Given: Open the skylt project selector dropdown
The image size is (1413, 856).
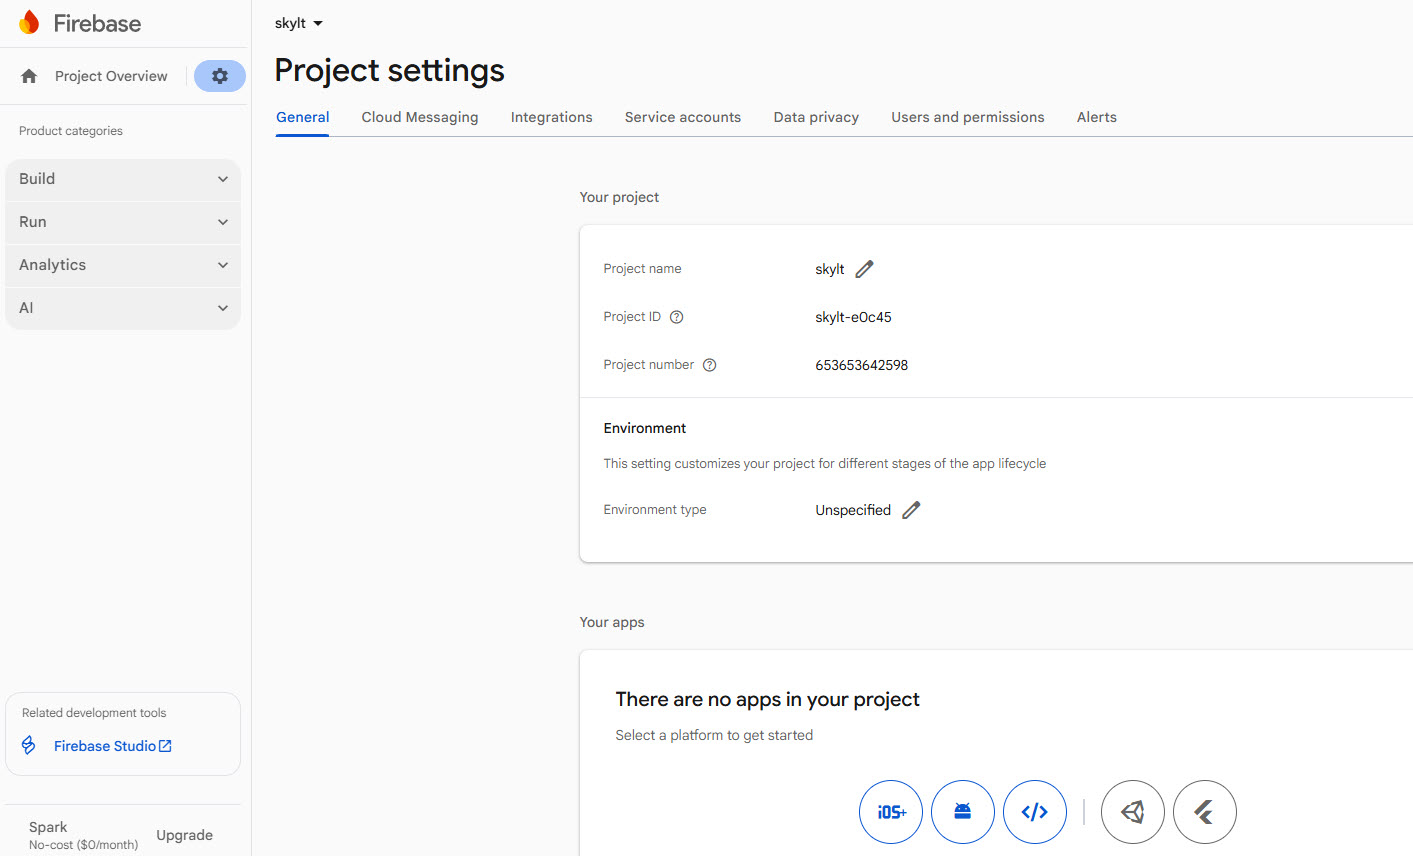Looking at the screenshot, I should pyautogui.click(x=299, y=23).
